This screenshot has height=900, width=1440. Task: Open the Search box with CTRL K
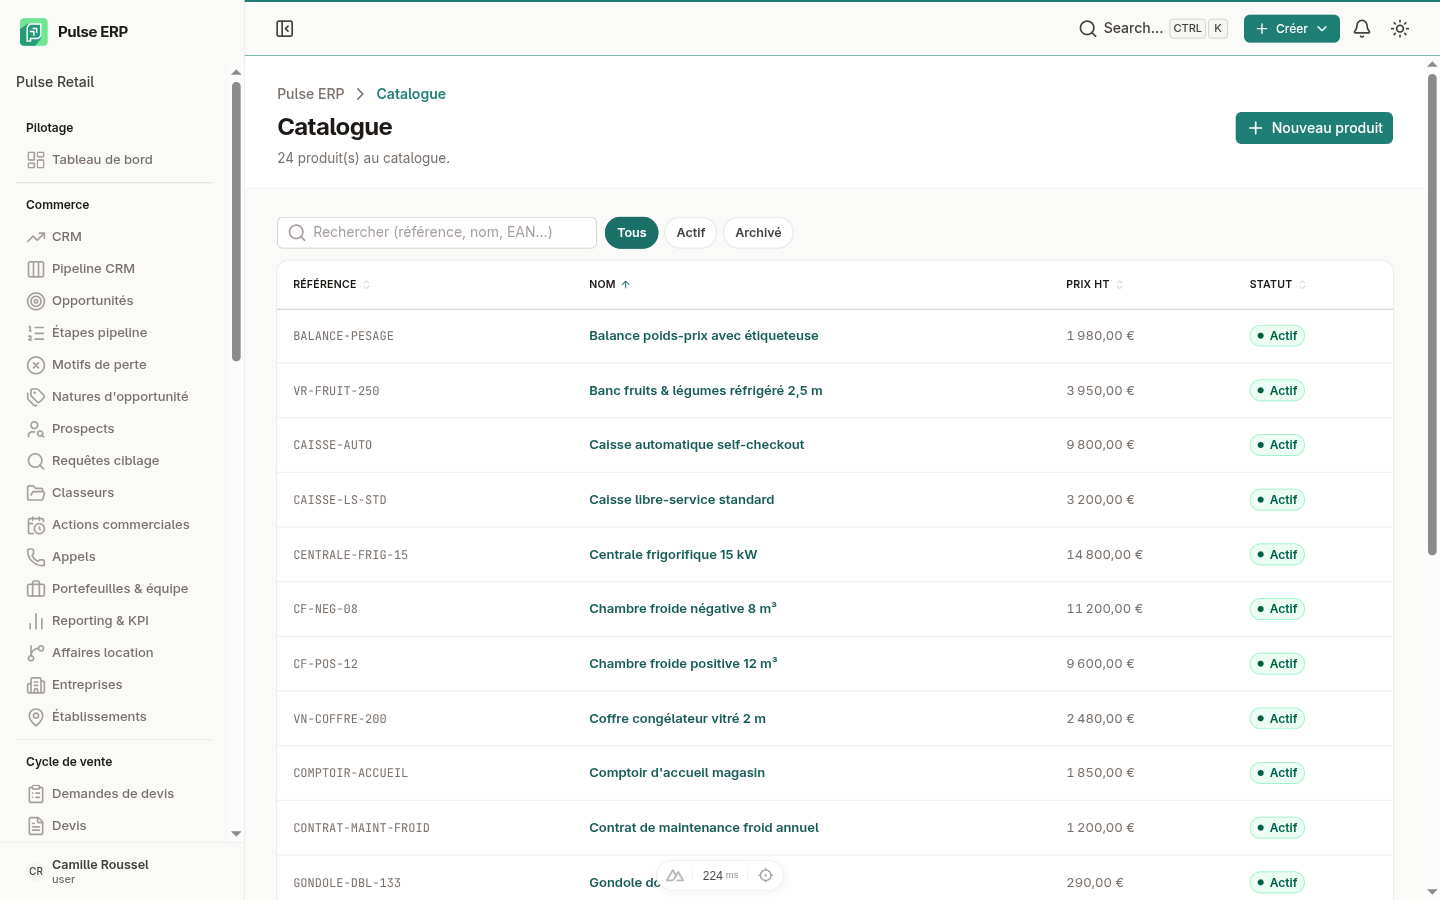[x=1153, y=29]
